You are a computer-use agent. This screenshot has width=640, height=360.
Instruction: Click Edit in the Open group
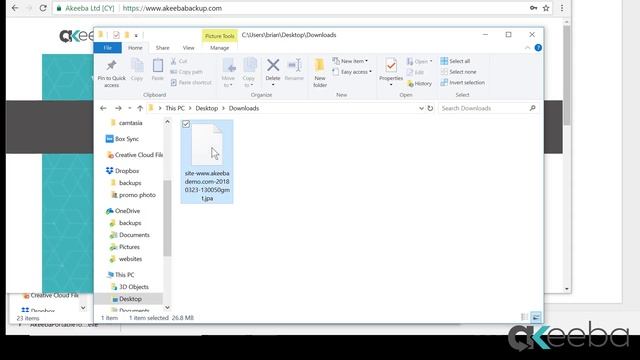click(x=416, y=72)
